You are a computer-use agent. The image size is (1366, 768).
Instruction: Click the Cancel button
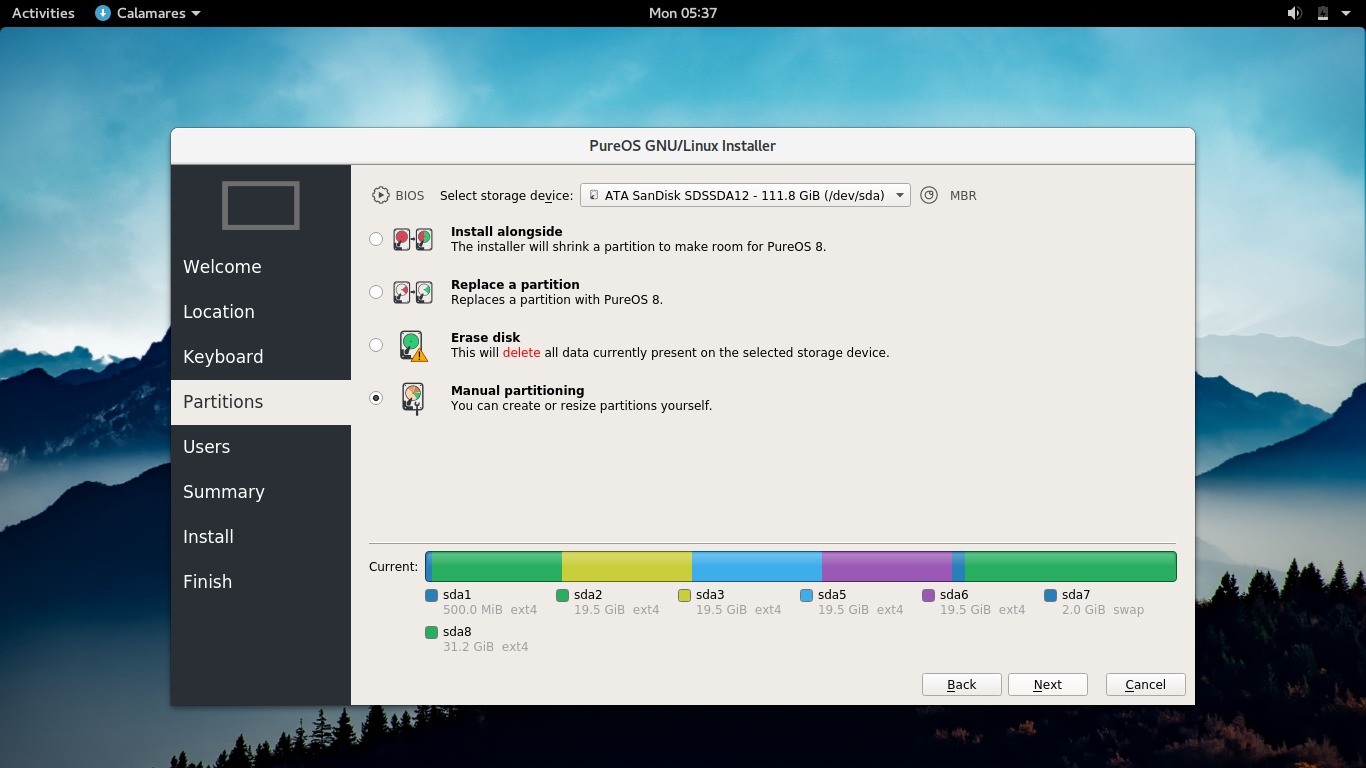tap(1144, 684)
